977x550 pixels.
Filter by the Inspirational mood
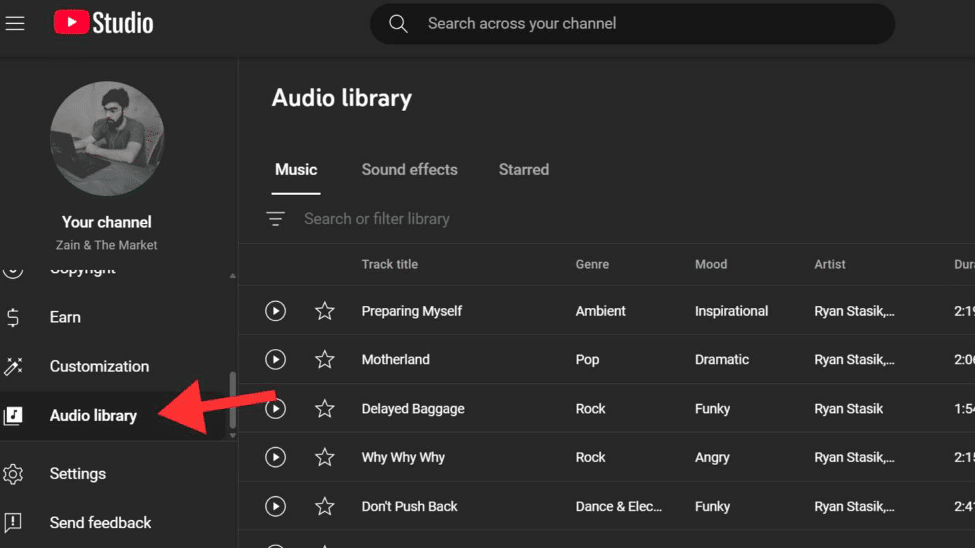pyautogui.click(x=731, y=311)
